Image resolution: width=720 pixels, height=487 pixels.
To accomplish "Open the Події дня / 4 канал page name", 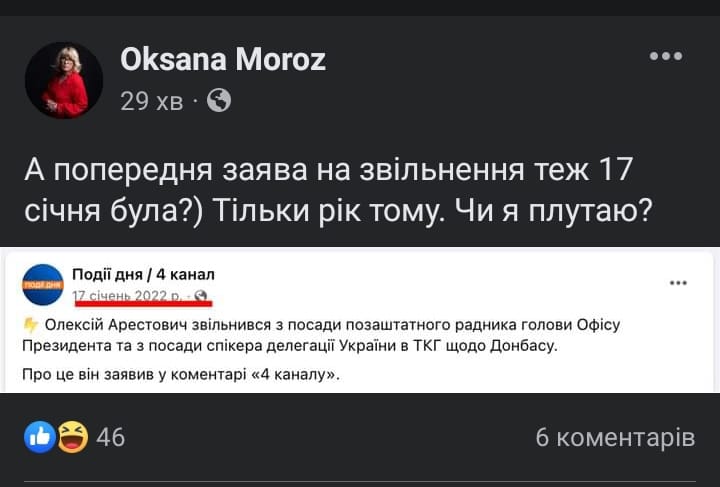I will (143, 274).
